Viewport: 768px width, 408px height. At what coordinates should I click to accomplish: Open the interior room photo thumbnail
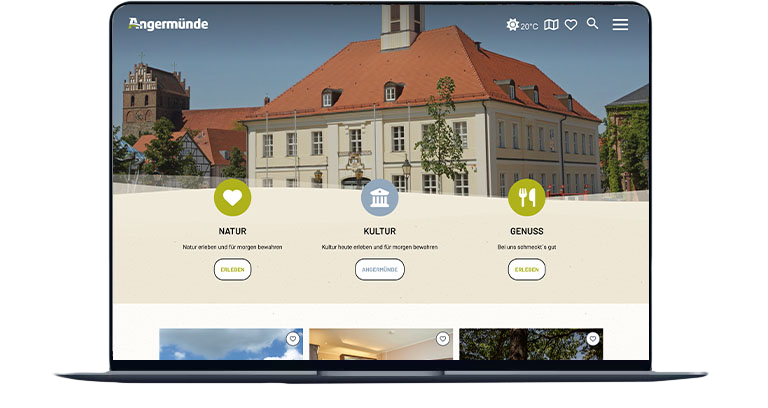(381, 344)
